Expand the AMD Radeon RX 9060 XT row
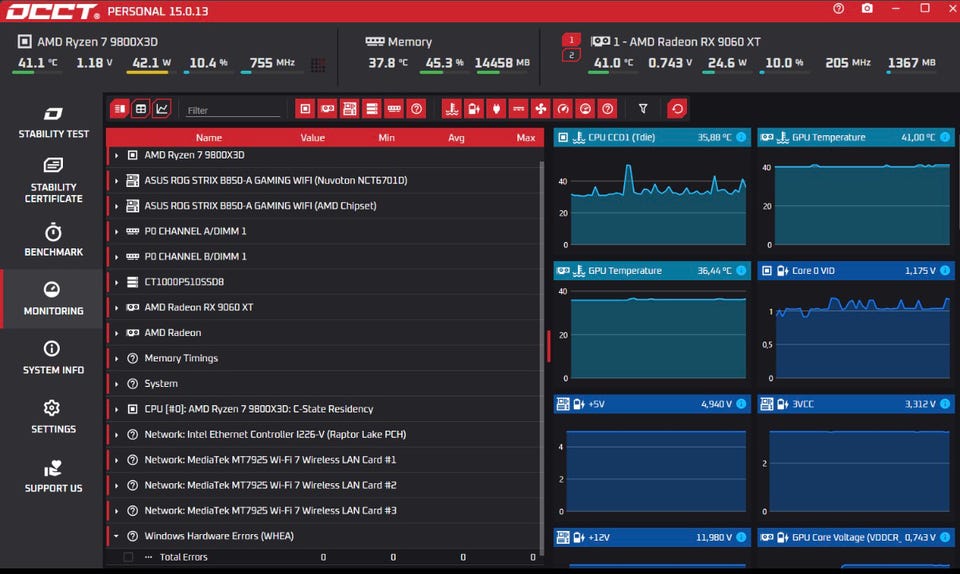Screen dimensions: 960x574 tap(116, 308)
